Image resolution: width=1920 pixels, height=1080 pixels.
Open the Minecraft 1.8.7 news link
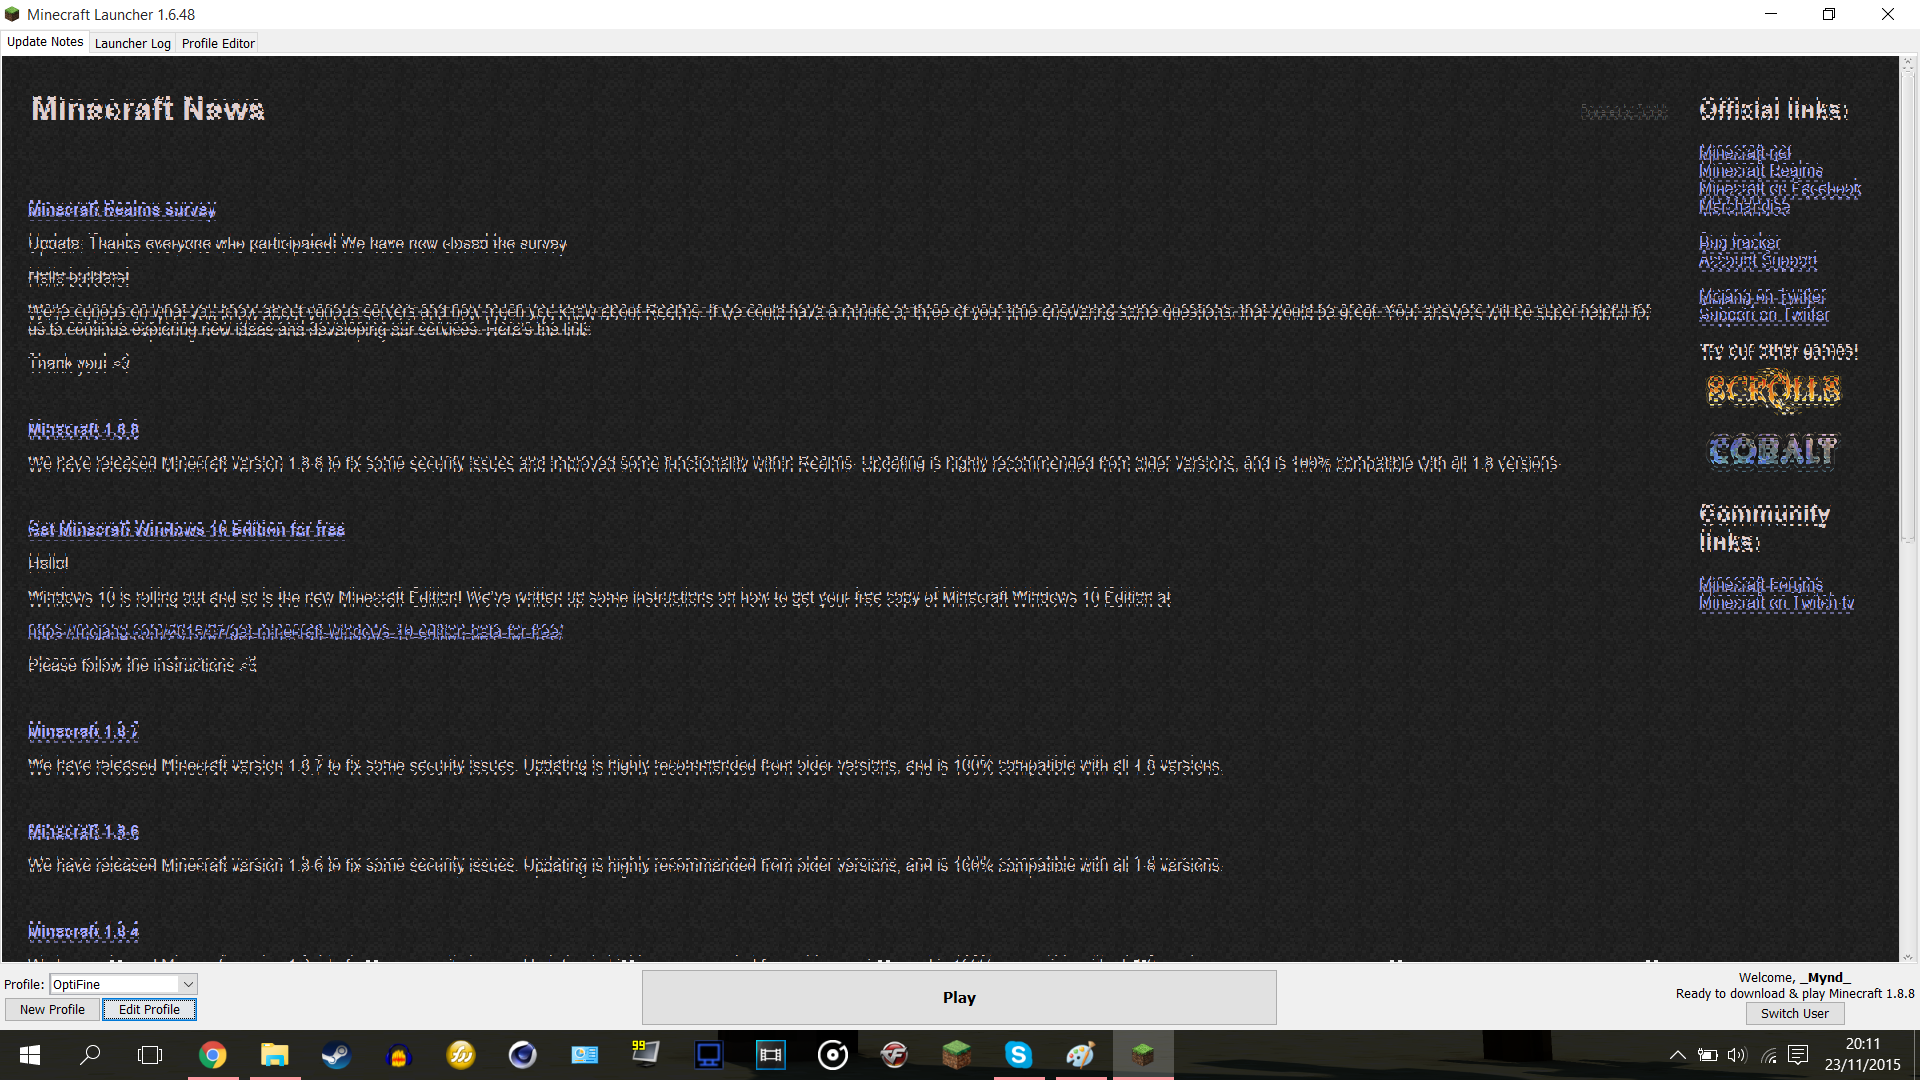click(x=83, y=731)
